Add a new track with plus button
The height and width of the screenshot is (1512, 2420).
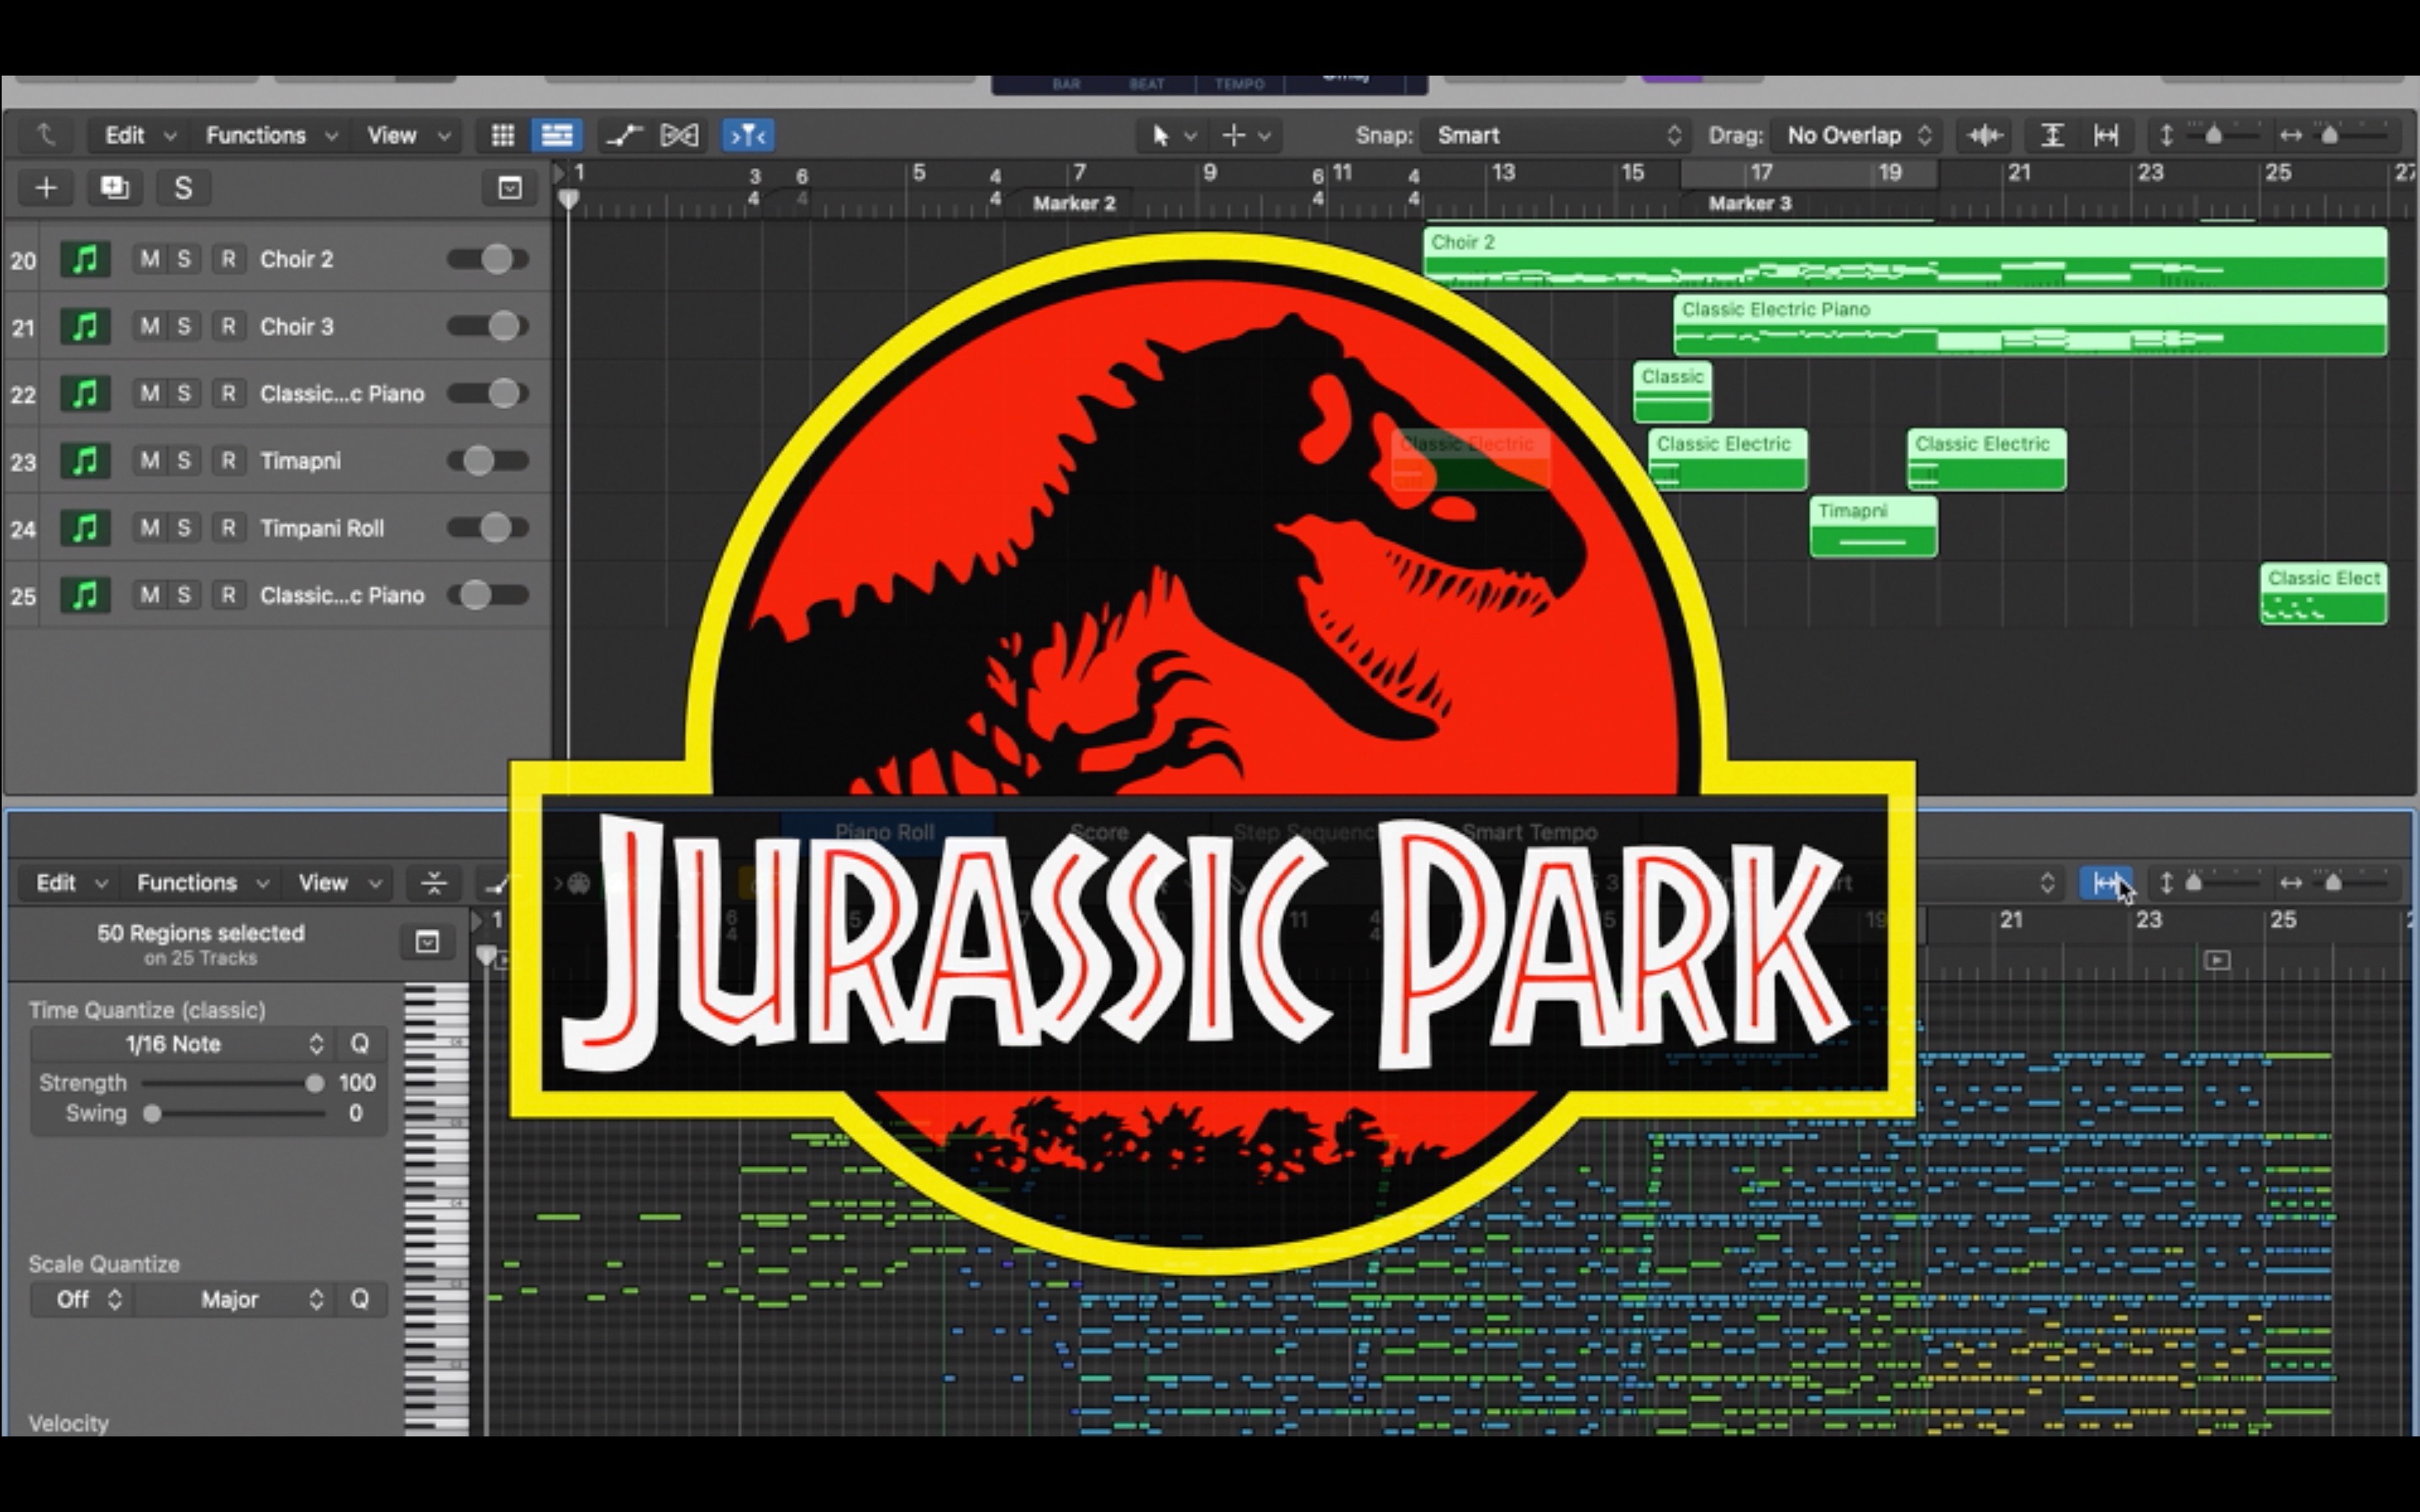pos(46,188)
